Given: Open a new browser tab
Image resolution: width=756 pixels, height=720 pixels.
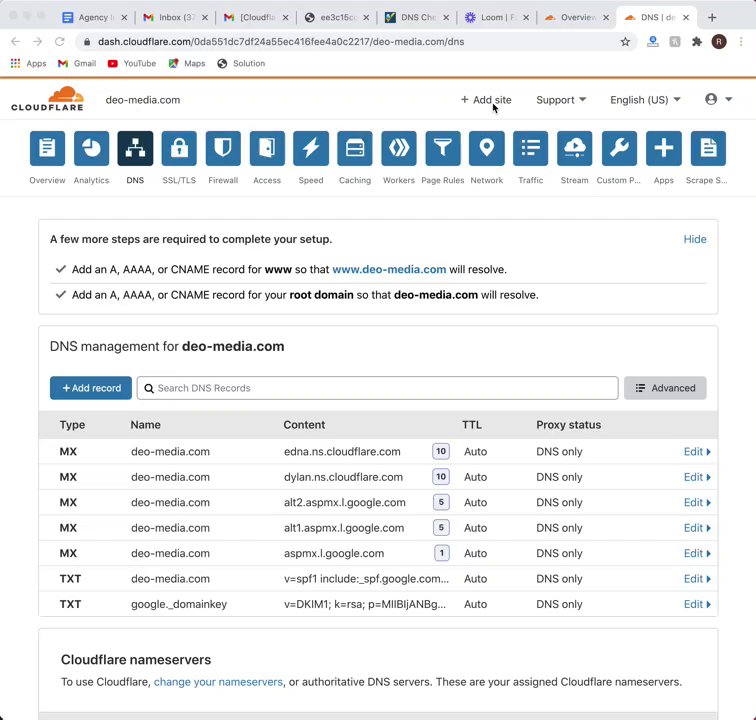Looking at the screenshot, I should (712, 17).
